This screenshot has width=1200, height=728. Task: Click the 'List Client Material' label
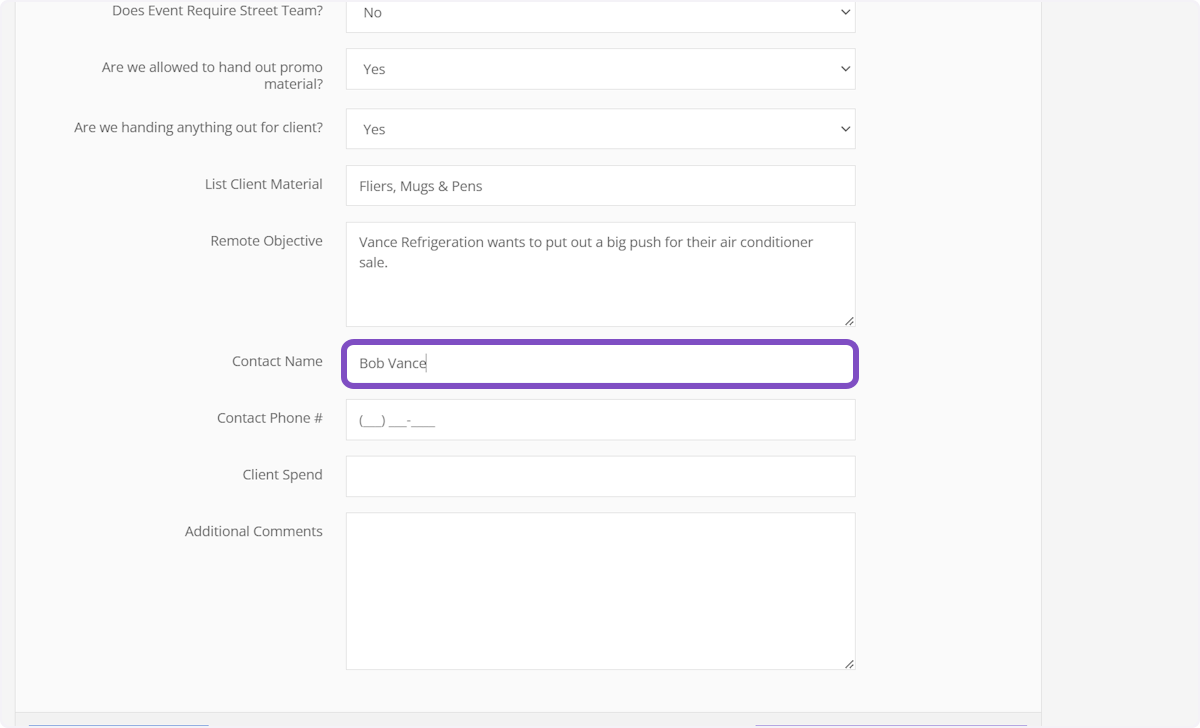(x=263, y=184)
